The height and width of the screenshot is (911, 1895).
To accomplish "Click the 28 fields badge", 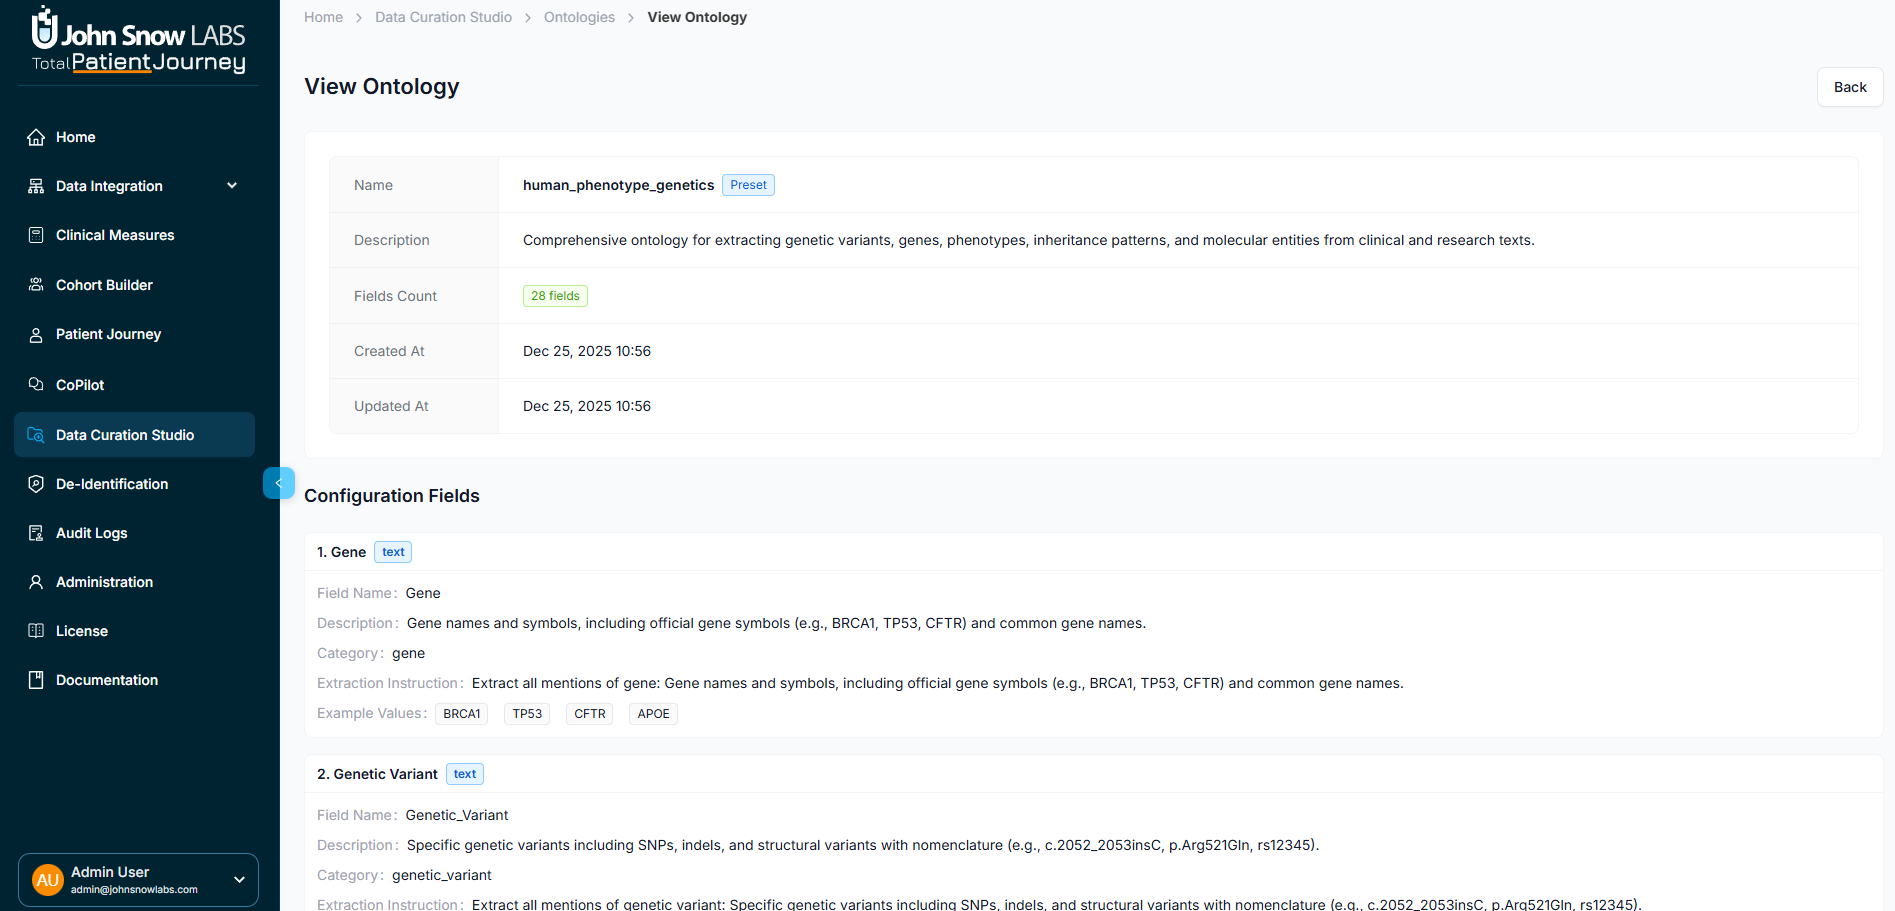I will click(555, 296).
